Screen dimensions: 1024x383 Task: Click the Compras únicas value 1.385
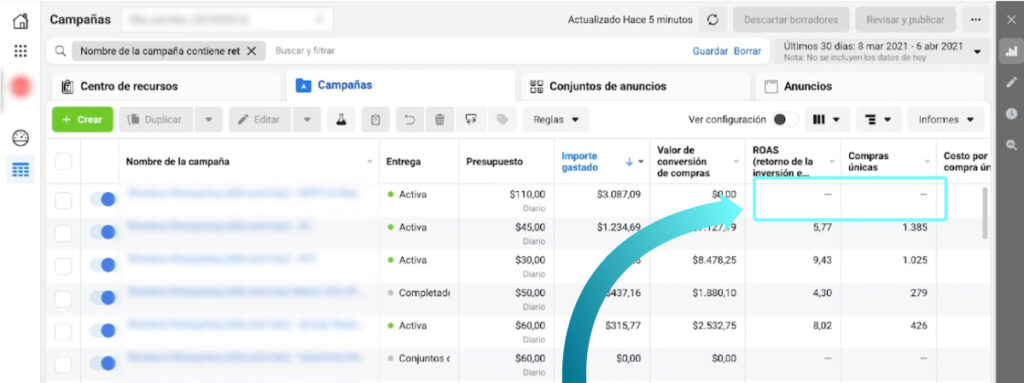coord(914,227)
